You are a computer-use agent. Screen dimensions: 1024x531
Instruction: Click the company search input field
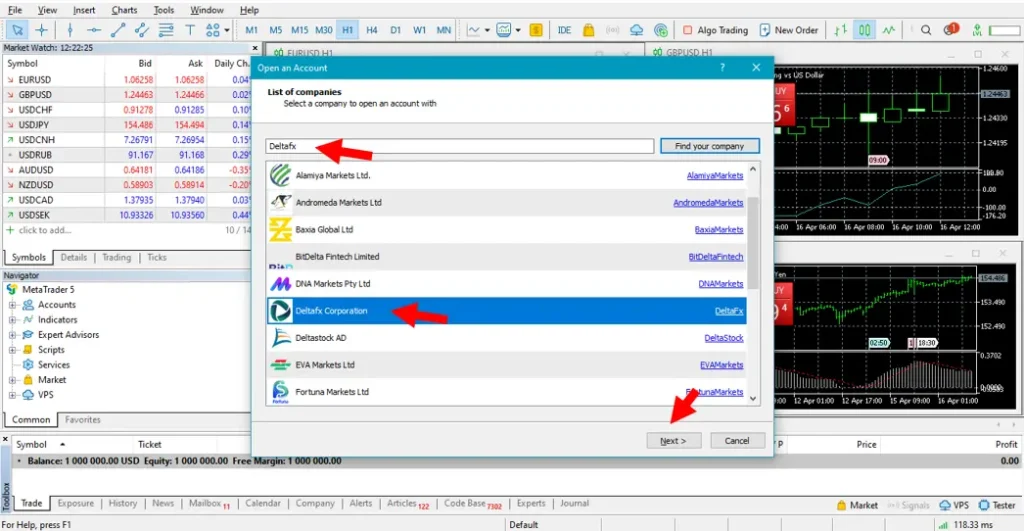tap(460, 146)
